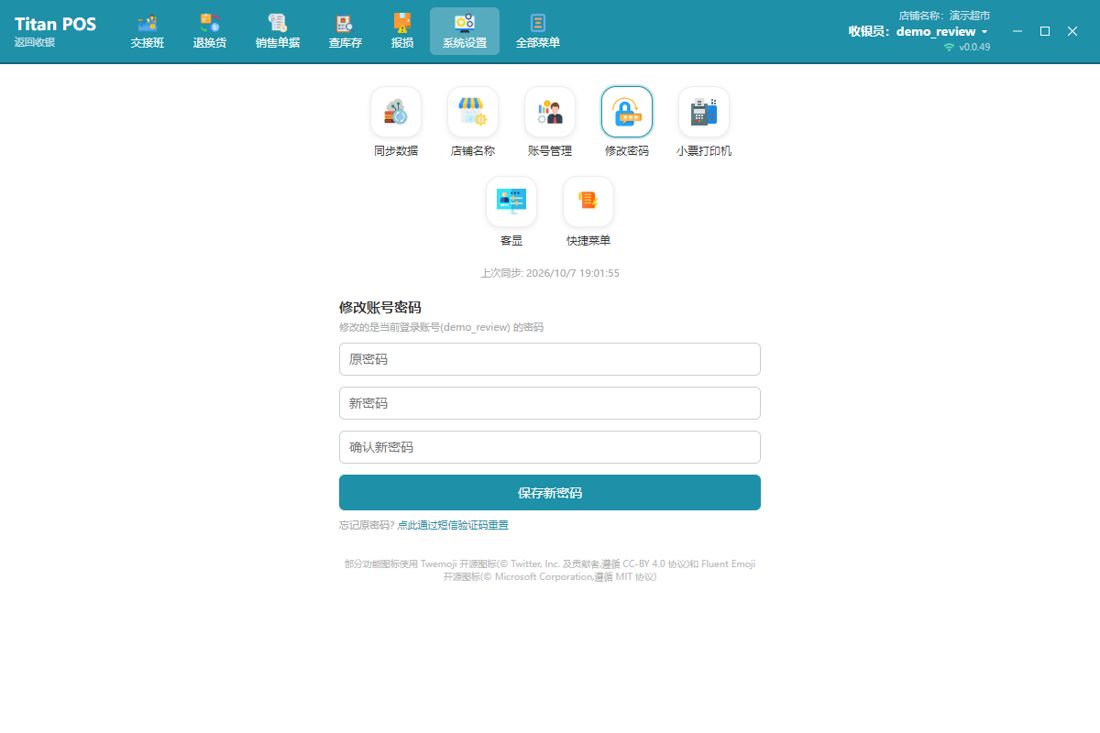Click the Titan POS logo title
This screenshot has height=733, width=1100.
55,24
